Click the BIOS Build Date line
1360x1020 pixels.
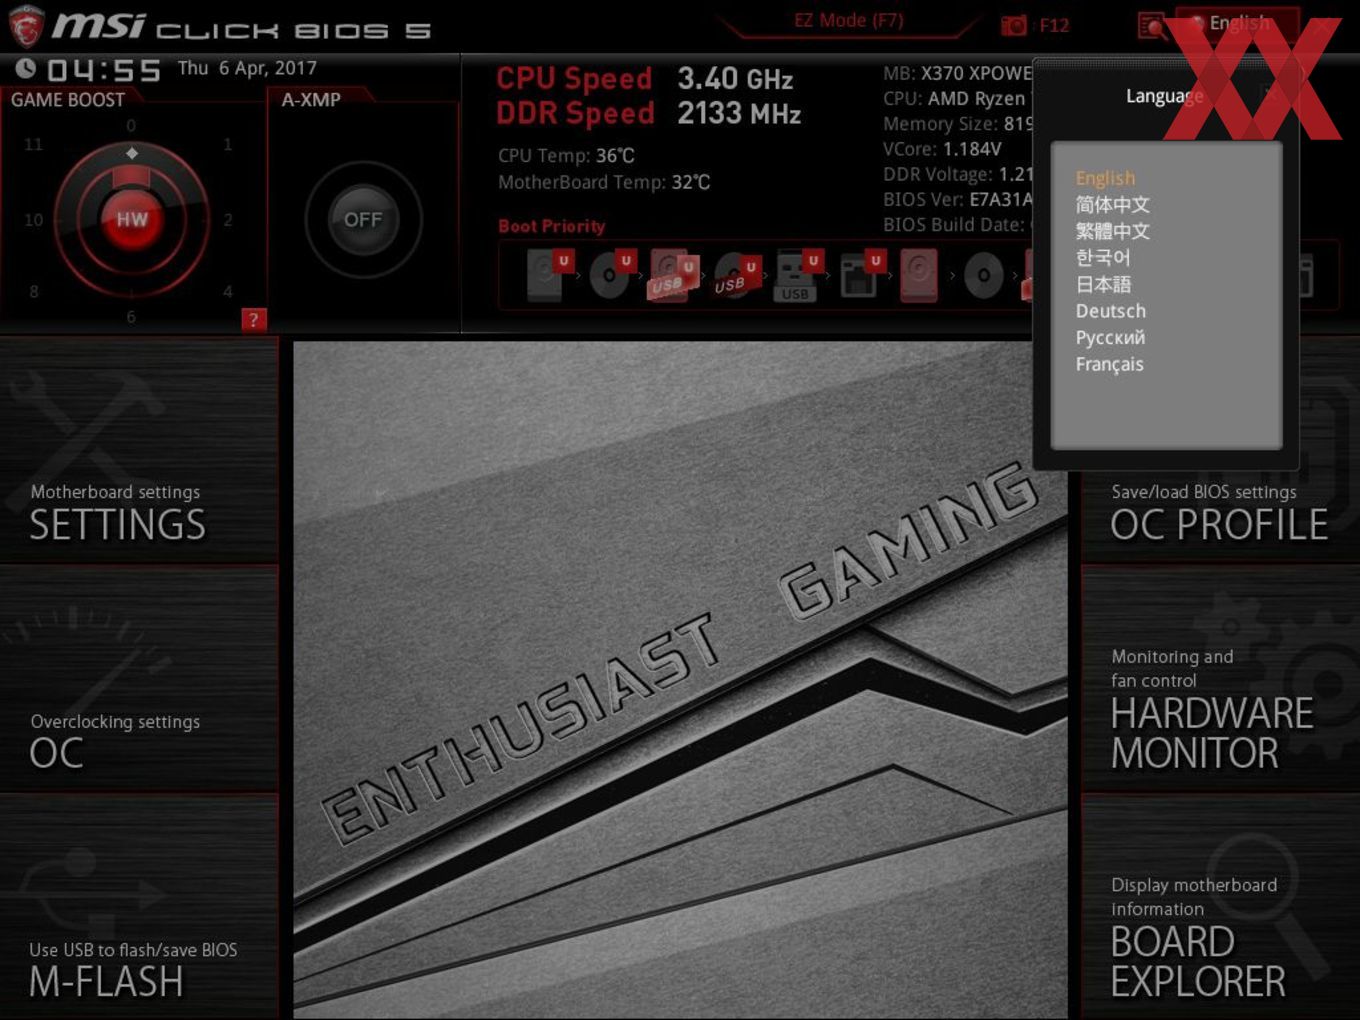pyautogui.click(x=957, y=225)
